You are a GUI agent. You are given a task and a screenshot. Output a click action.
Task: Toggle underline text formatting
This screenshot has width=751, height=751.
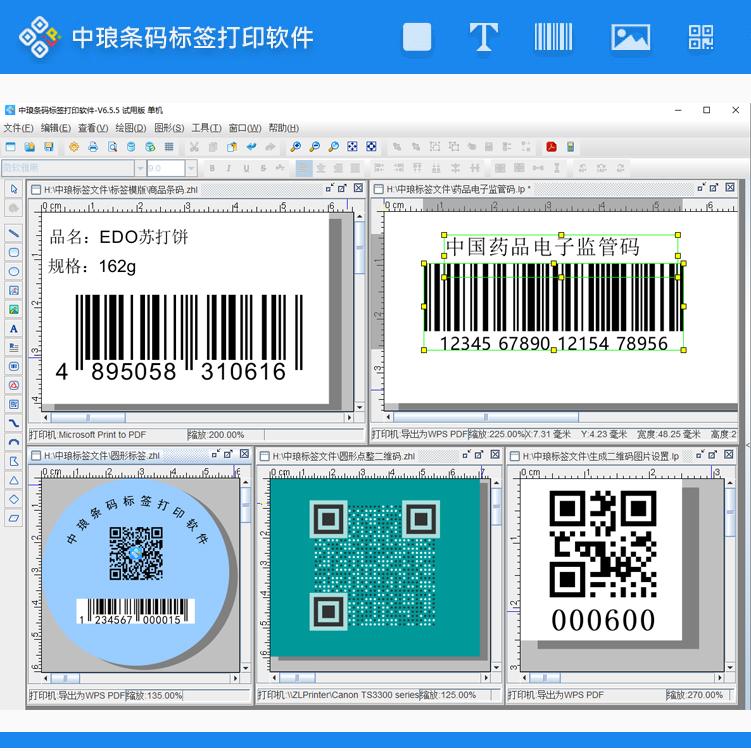point(244,168)
